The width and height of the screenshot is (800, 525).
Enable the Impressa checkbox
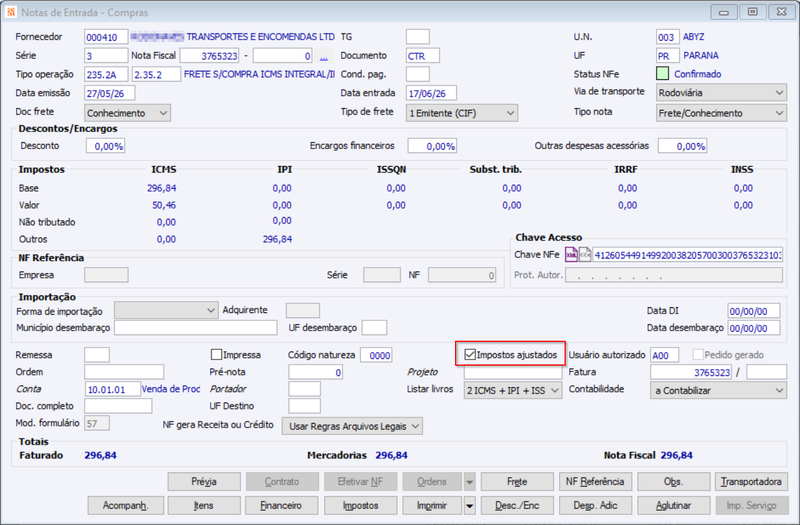pyautogui.click(x=216, y=355)
